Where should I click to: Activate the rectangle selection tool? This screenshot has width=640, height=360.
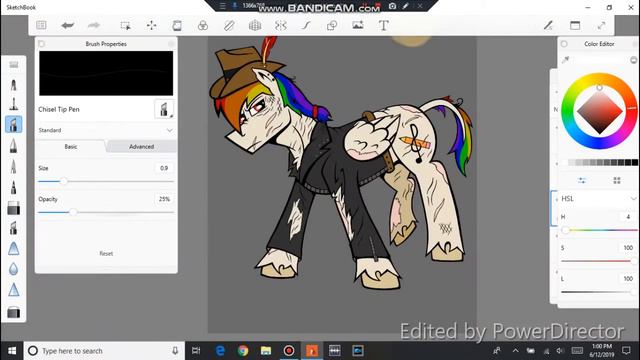click(125, 25)
